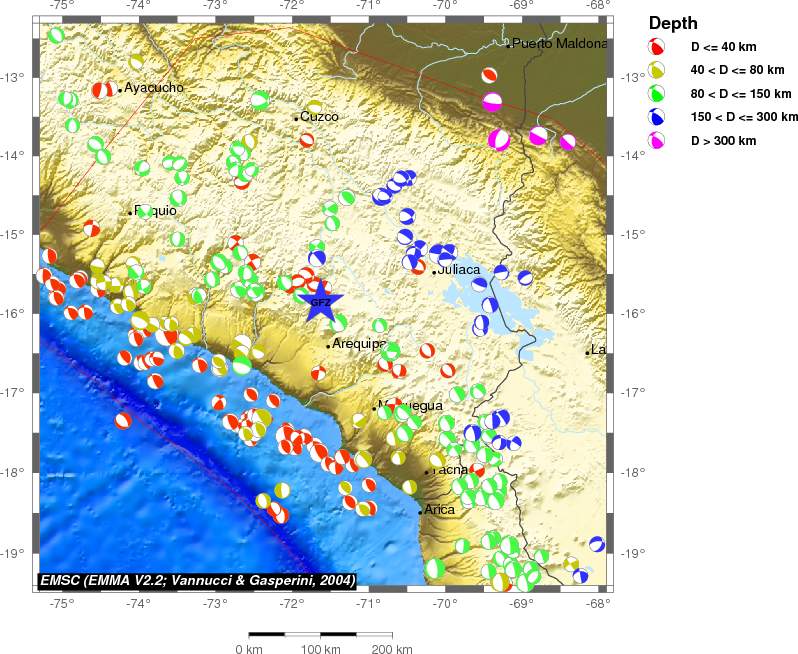Select the Tacna city label

click(x=449, y=470)
